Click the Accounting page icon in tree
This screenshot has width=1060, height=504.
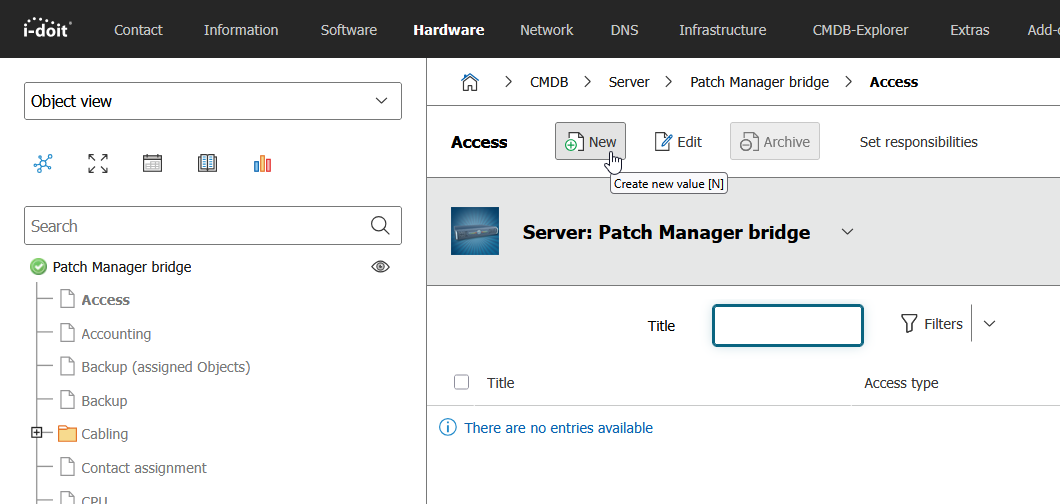67,333
